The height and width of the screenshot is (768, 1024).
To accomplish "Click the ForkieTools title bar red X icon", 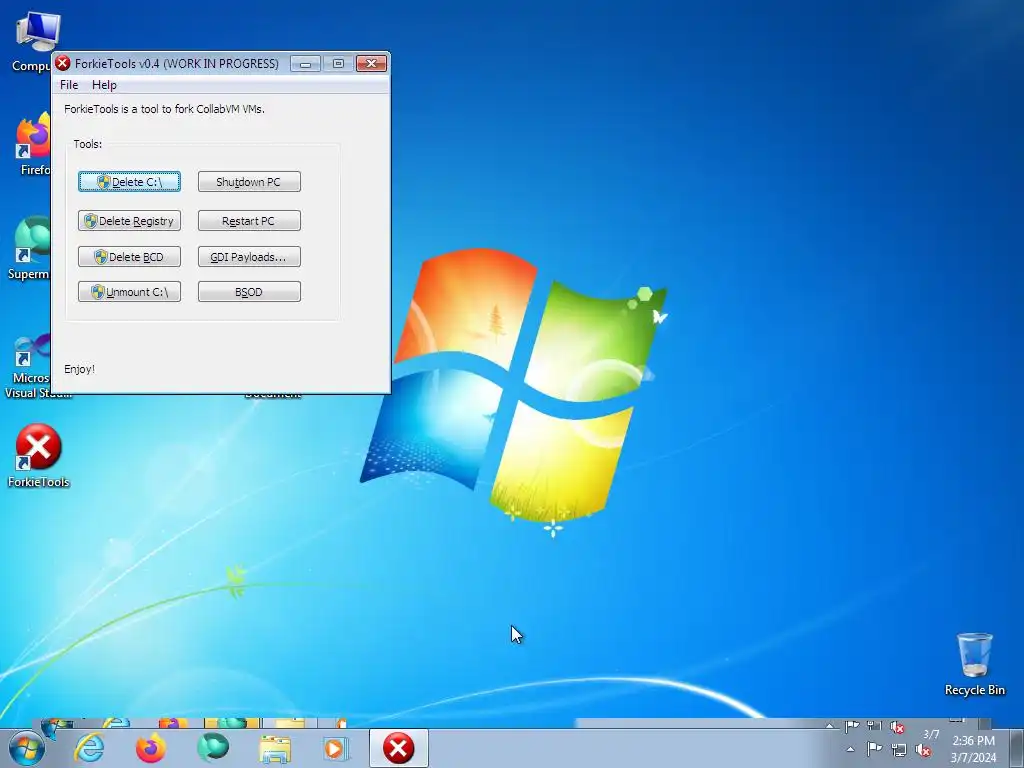I will click(63, 63).
